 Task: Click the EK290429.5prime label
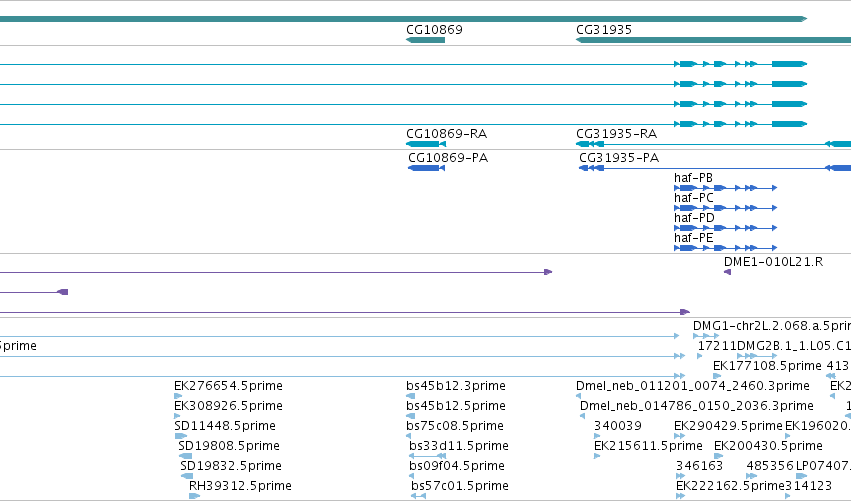(728, 426)
